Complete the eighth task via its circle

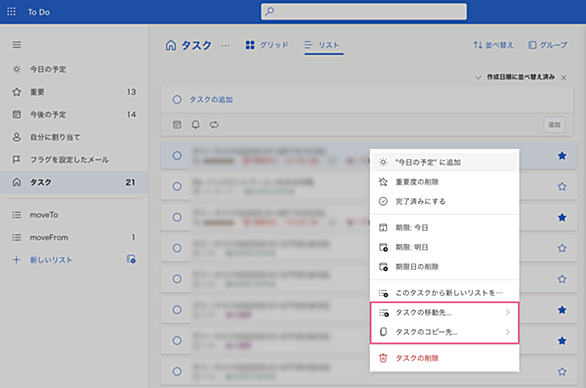pyautogui.click(x=177, y=372)
